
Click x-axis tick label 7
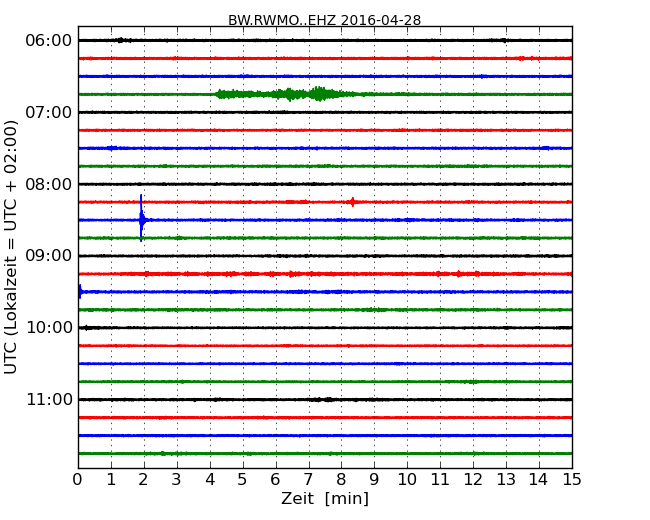tap(308, 479)
